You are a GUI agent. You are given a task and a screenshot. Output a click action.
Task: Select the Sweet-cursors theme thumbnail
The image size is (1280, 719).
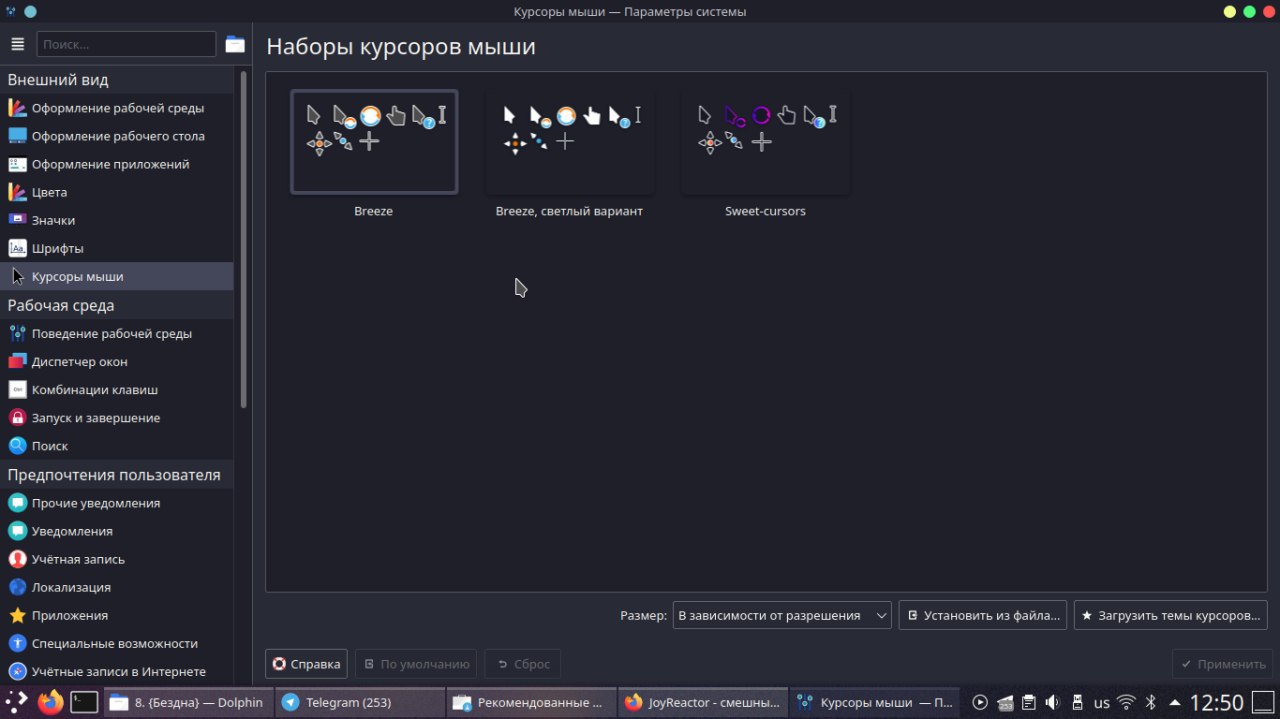point(765,142)
